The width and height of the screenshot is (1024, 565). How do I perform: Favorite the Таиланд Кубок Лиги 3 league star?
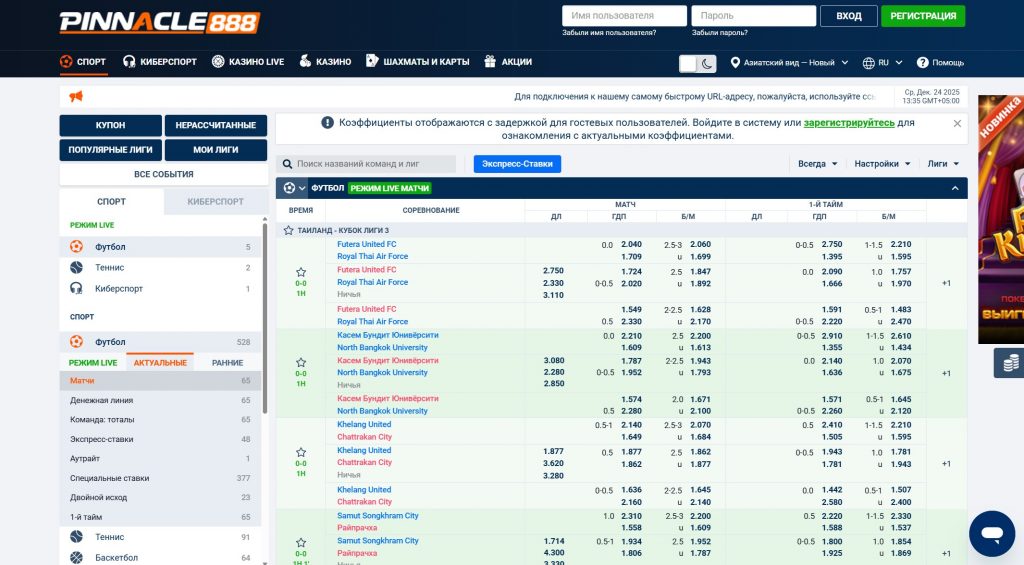point(289,230)
